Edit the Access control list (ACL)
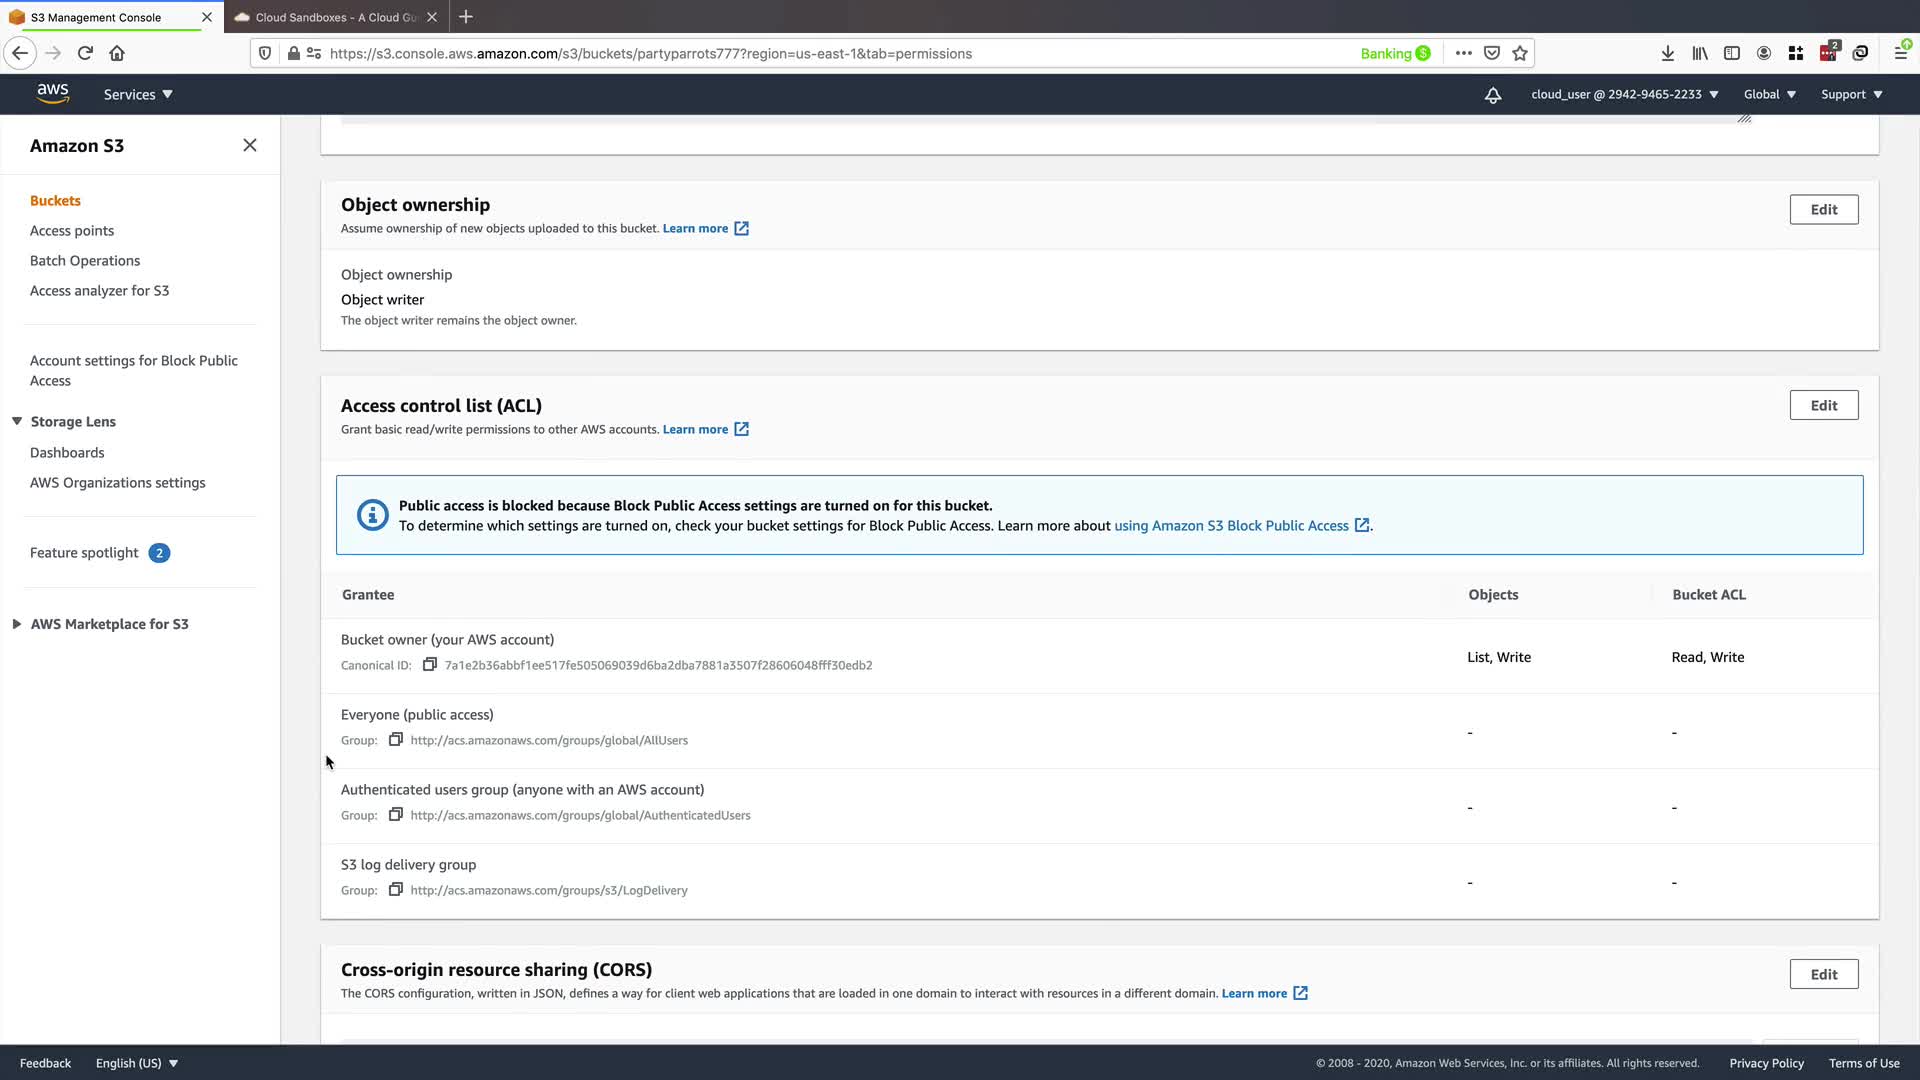Screen dimensions: 1920x1080 tap(1823, 406)
